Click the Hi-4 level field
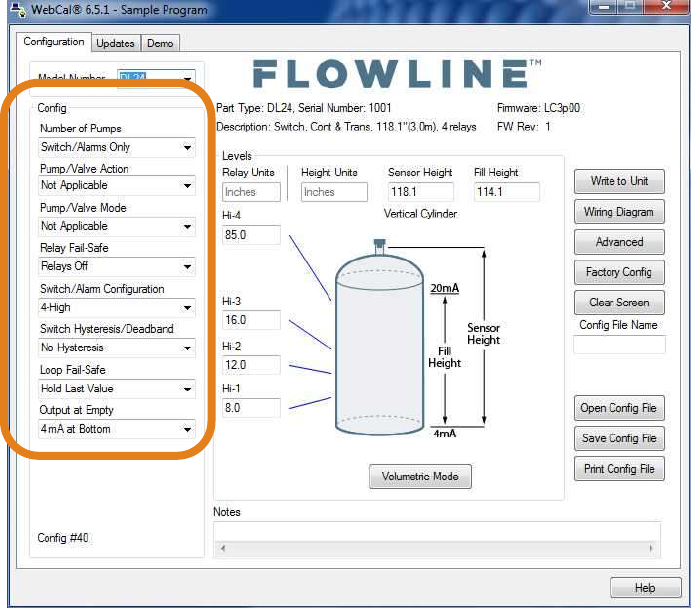 [251, 235]
